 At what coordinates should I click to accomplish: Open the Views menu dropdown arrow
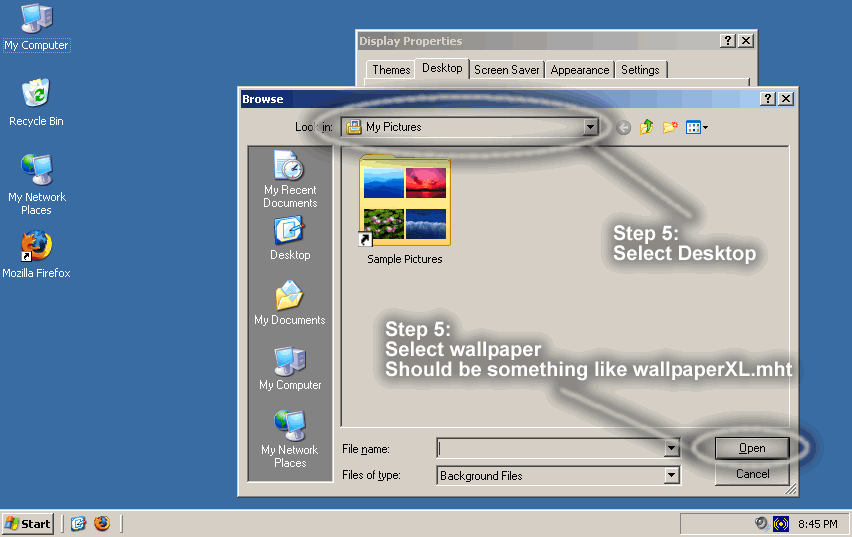[706, 127]
